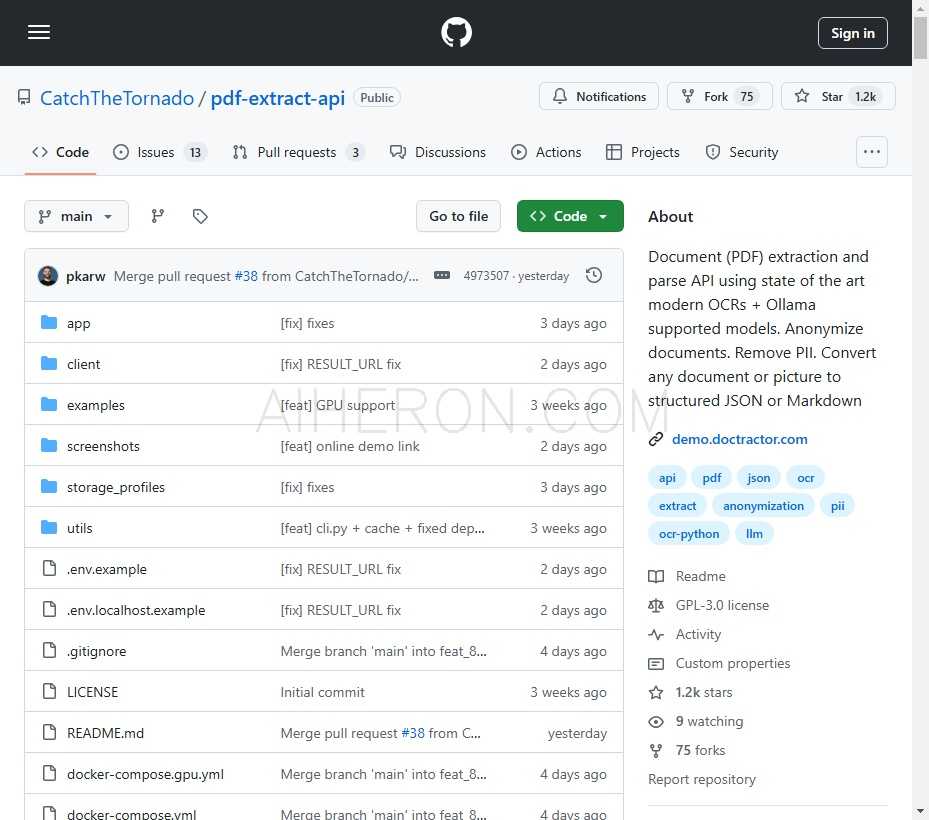Viewport: 929px width, 820px height.
Task: Click the Notifications bell button
Action: coord(599,96)
